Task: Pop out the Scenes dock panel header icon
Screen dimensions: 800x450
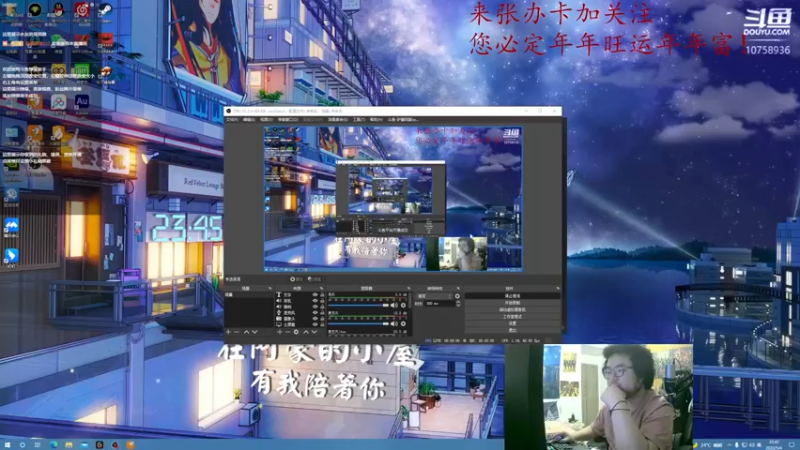Action: (x=270, y=288)
